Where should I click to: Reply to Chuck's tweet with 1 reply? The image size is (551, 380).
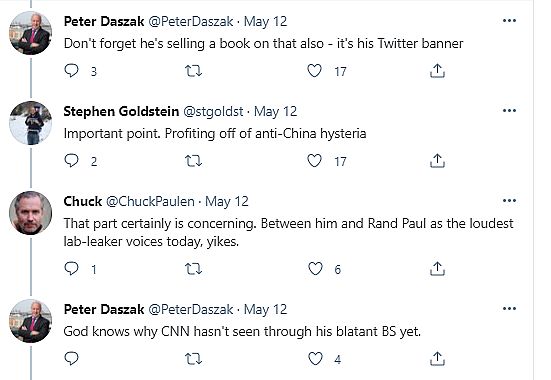click(71, 269)
